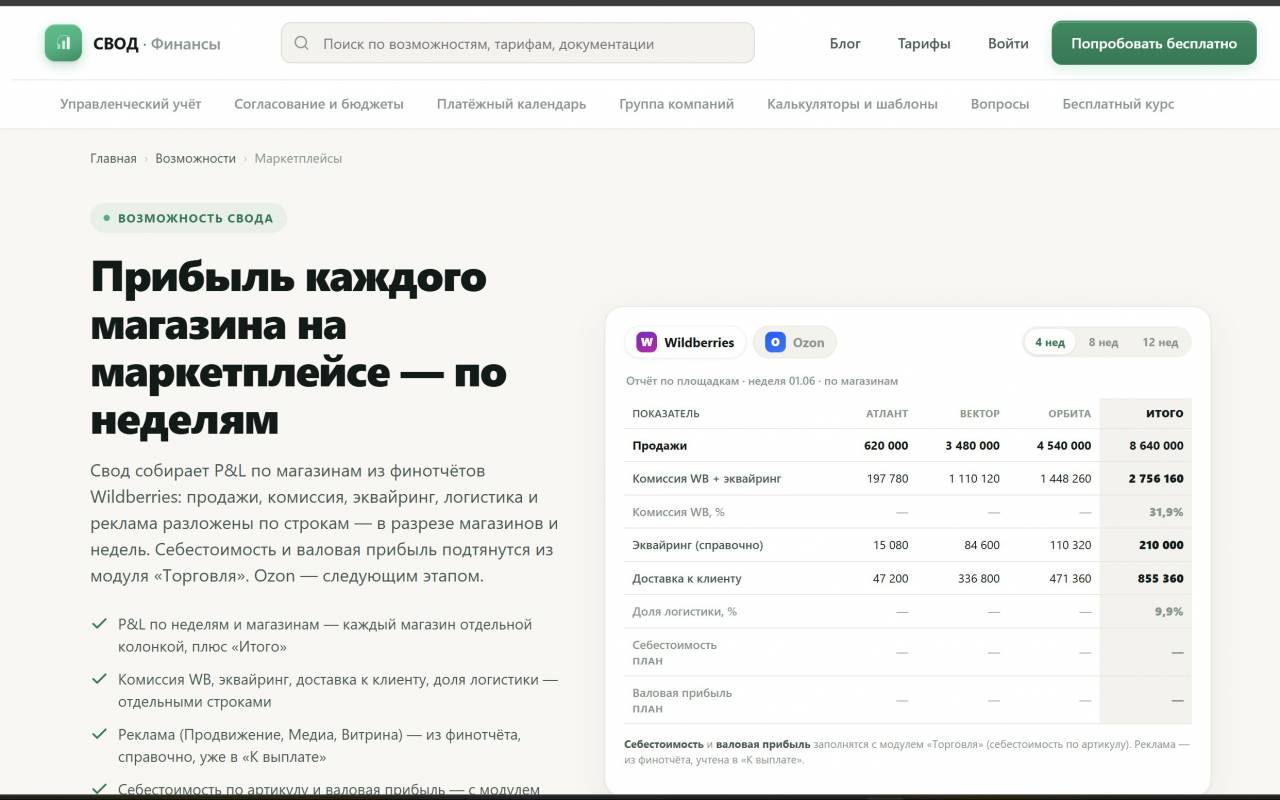Image resolution: width=1280 pixels, height=800 pixels.
Task: Open the Вопросы menu item
Action: (1000, 104)
